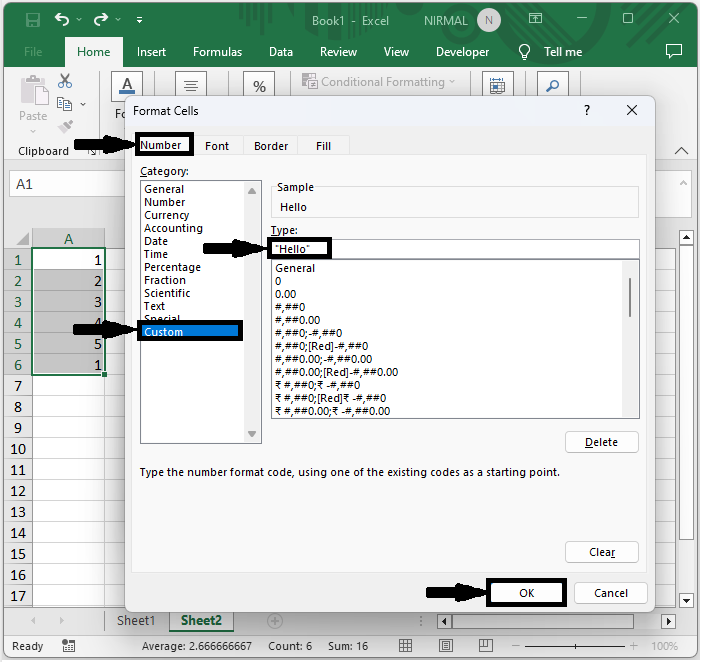This screenshot has height=662, width=701.
Task: Choose Percentage in the Category list
Action: click(172, 267)
